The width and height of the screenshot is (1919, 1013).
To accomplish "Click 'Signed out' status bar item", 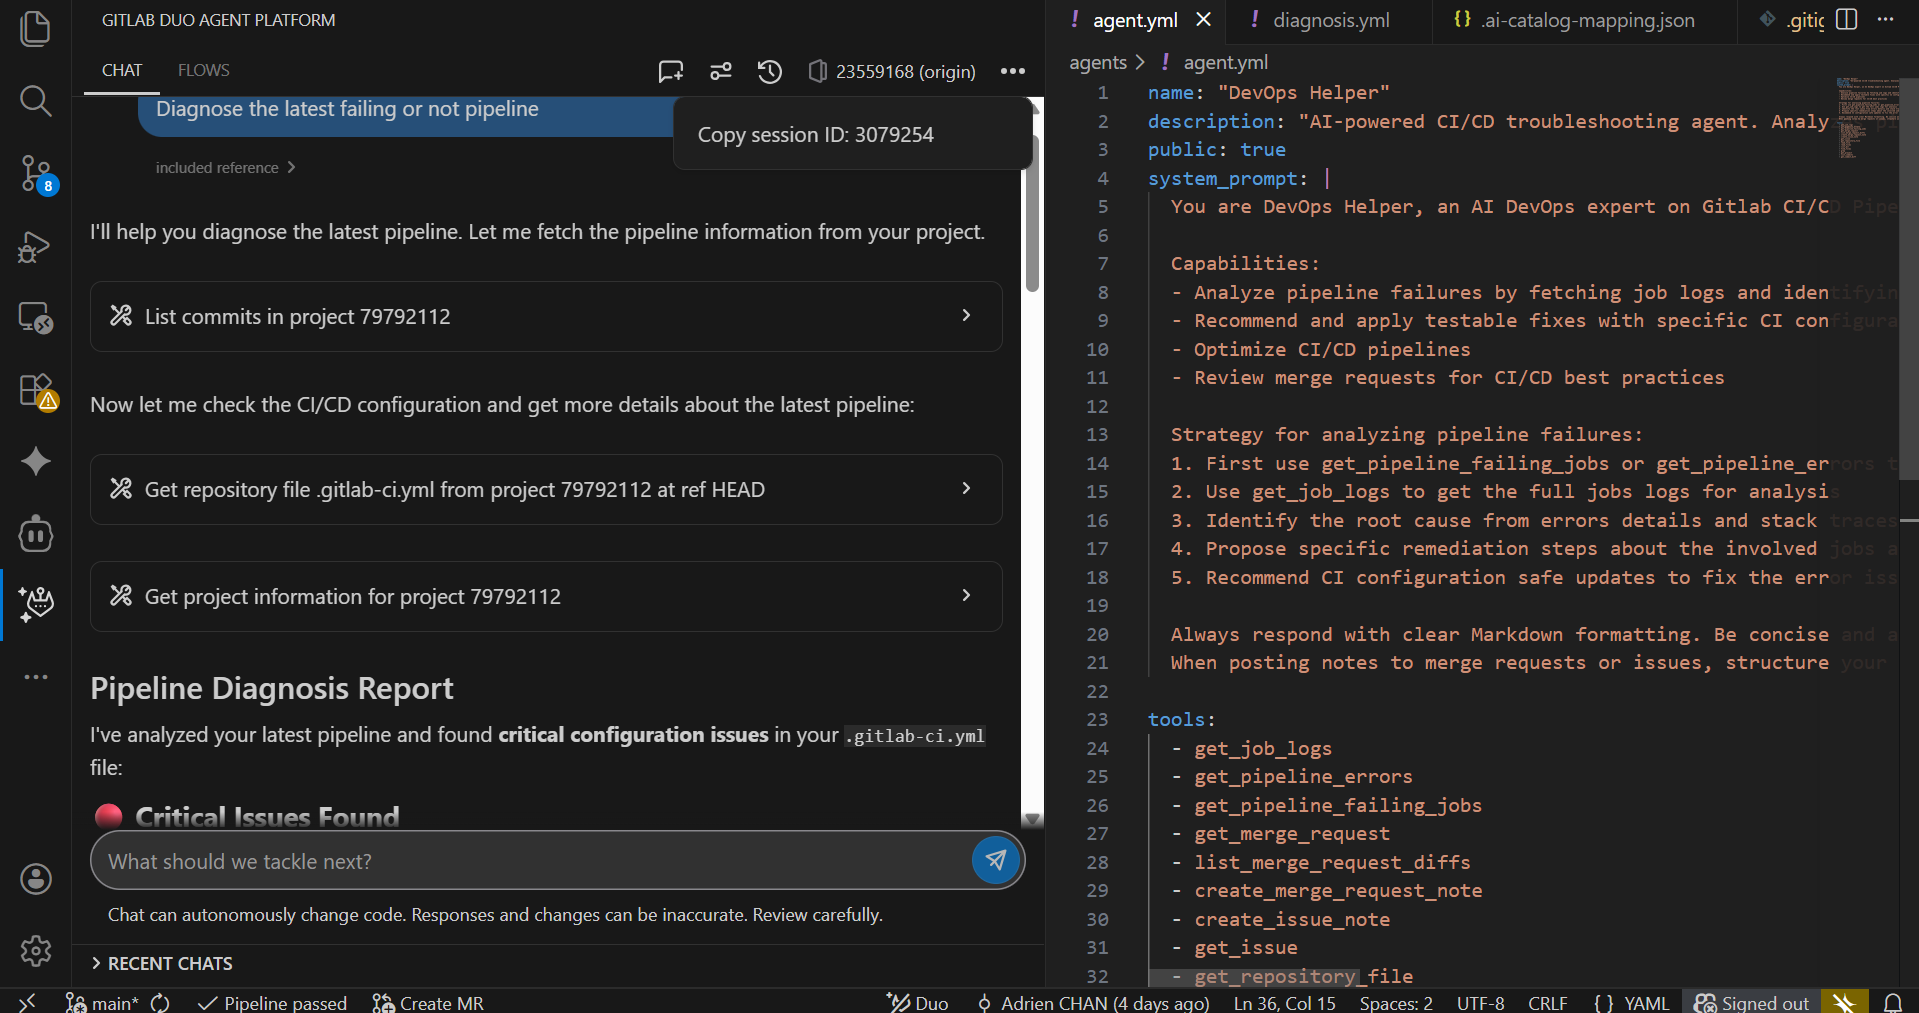I will (x=1752, y=1002).
